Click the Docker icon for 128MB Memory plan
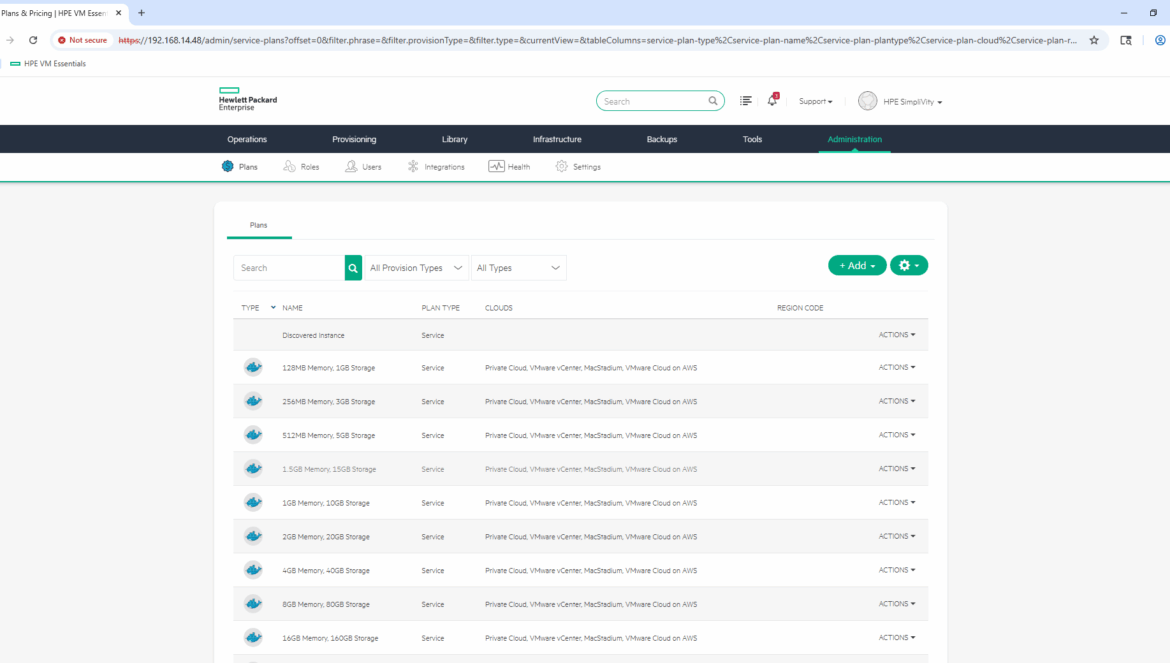Screen dimensions: 1170x663 [x=253, y=368]
